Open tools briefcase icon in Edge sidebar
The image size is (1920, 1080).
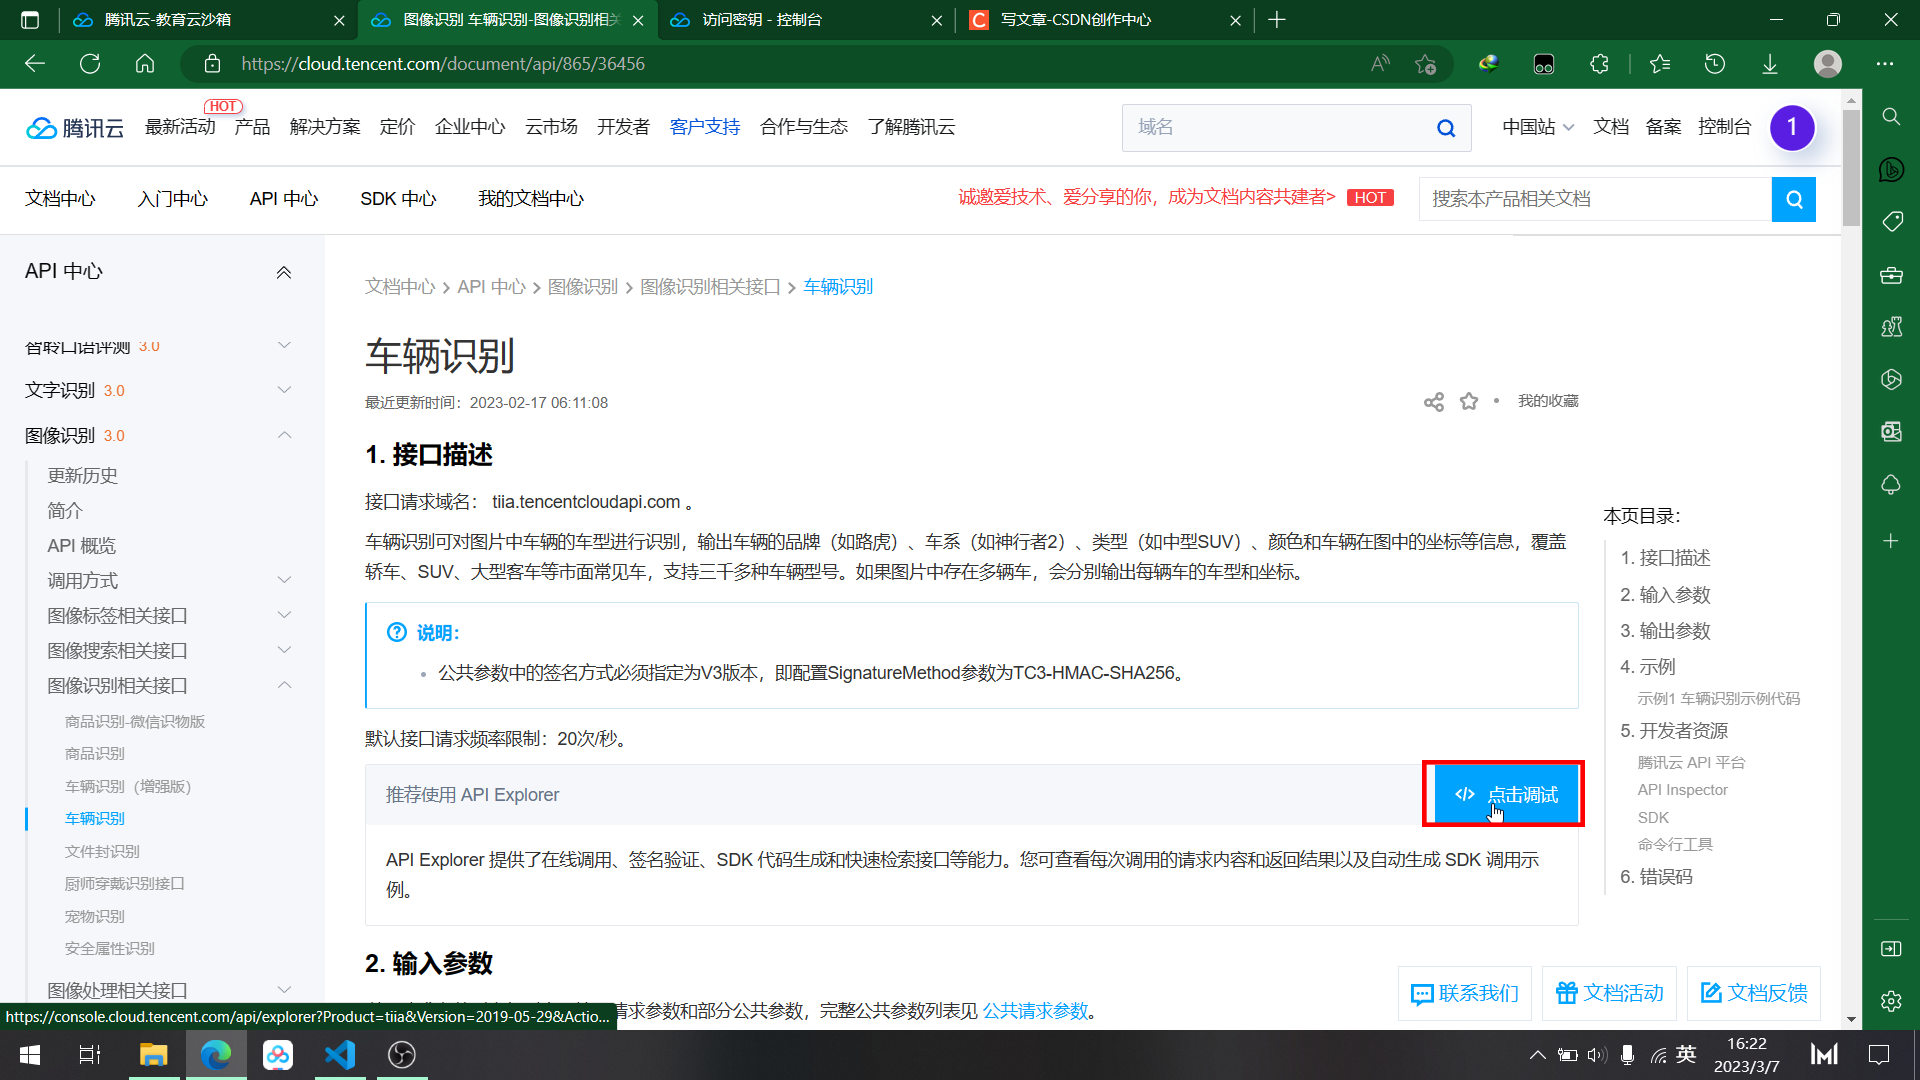(x=1891, y=274)
